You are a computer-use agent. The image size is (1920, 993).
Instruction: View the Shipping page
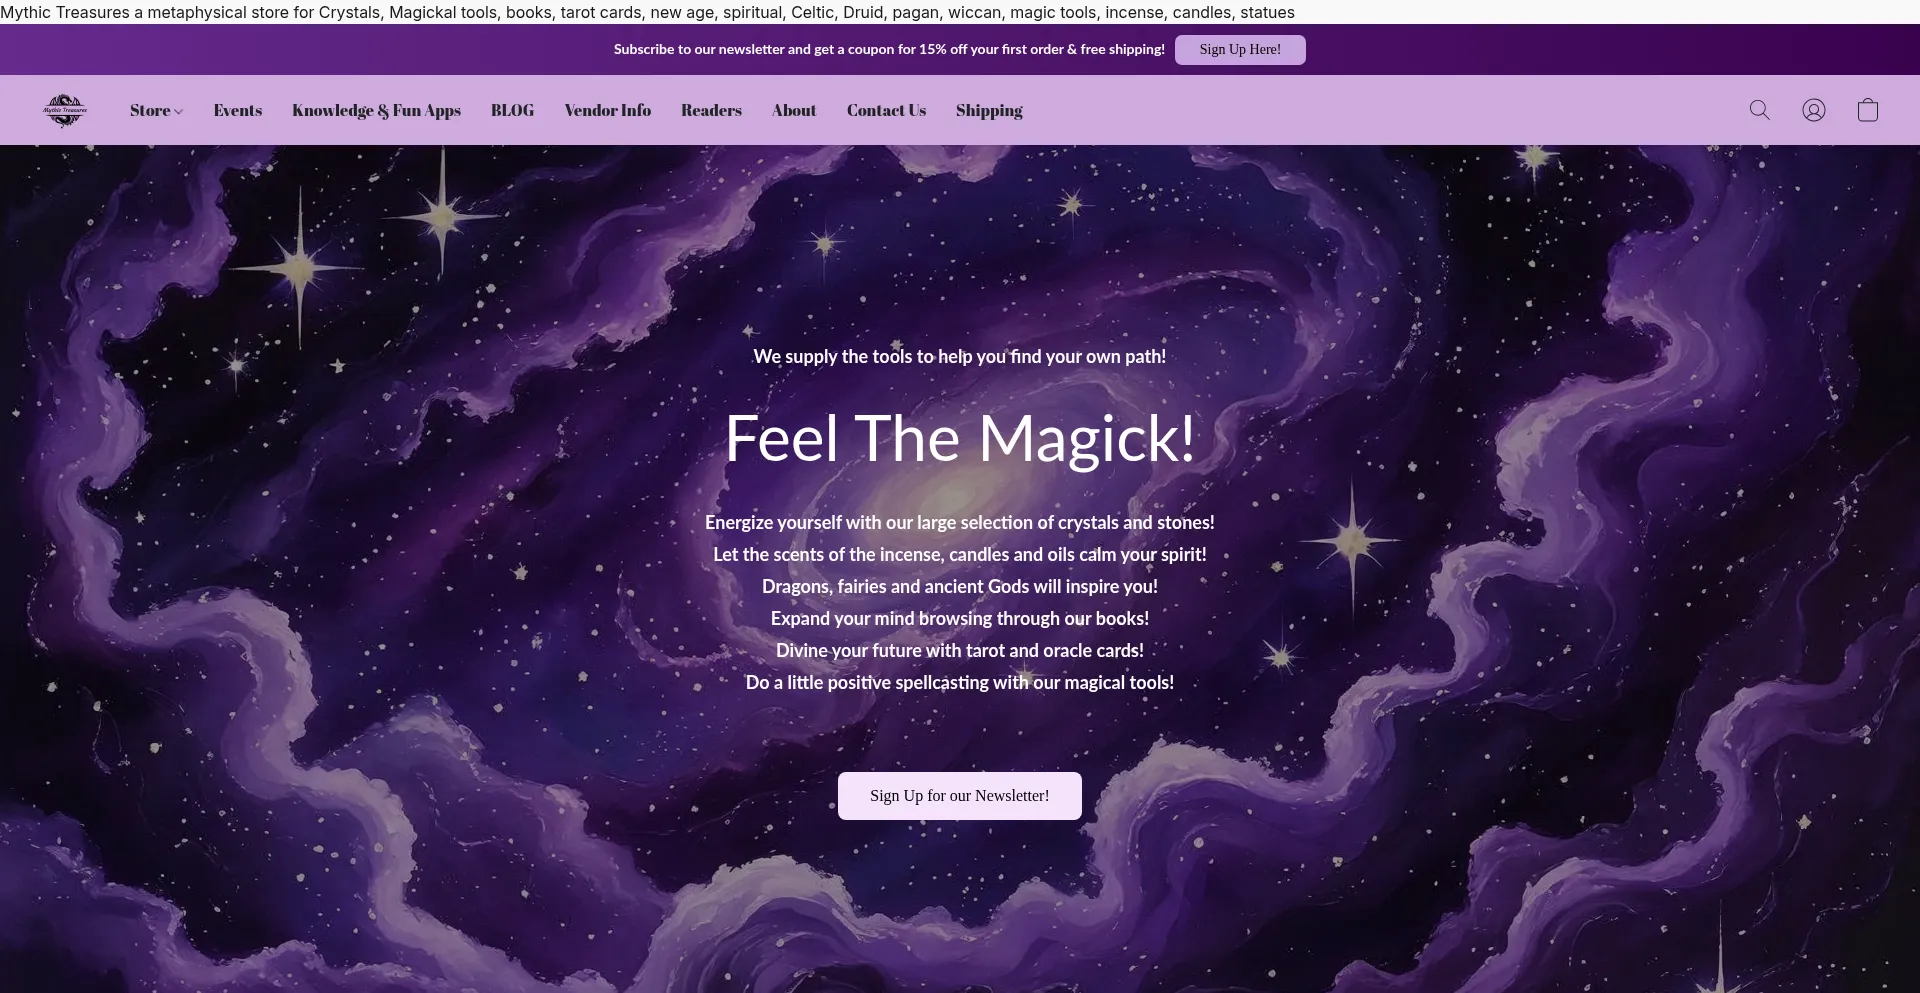point(989,110)
